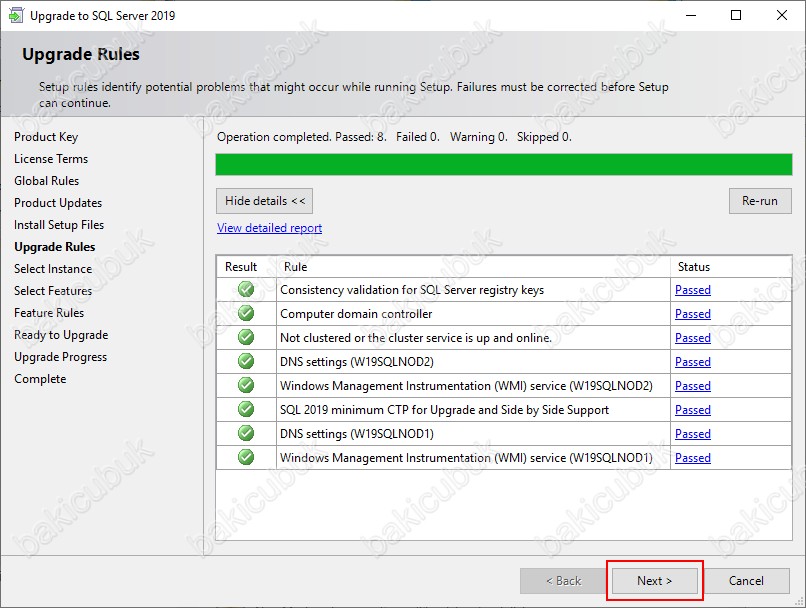Select the Ready to Upgrade step
Viewport: 806px width, 608px height.
(x=61, y=335)
